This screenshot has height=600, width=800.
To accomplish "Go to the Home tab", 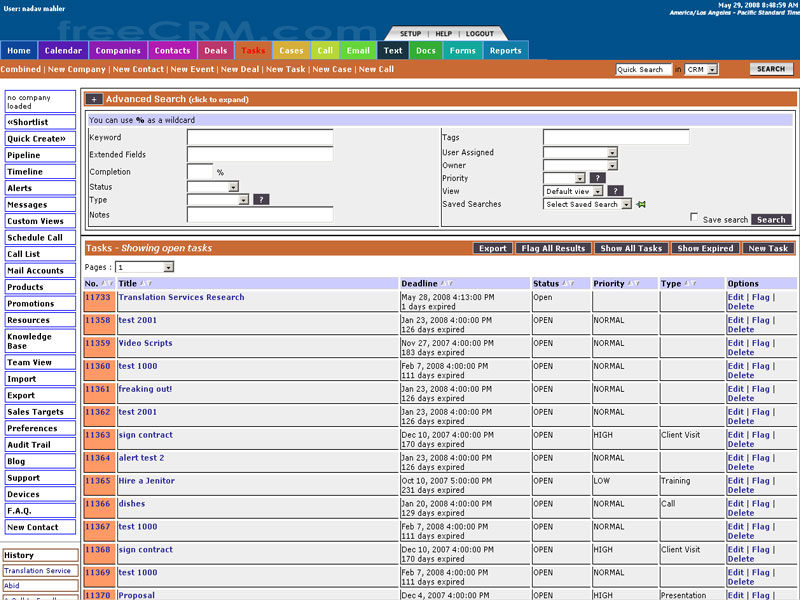I will click(x=19, y=51).
